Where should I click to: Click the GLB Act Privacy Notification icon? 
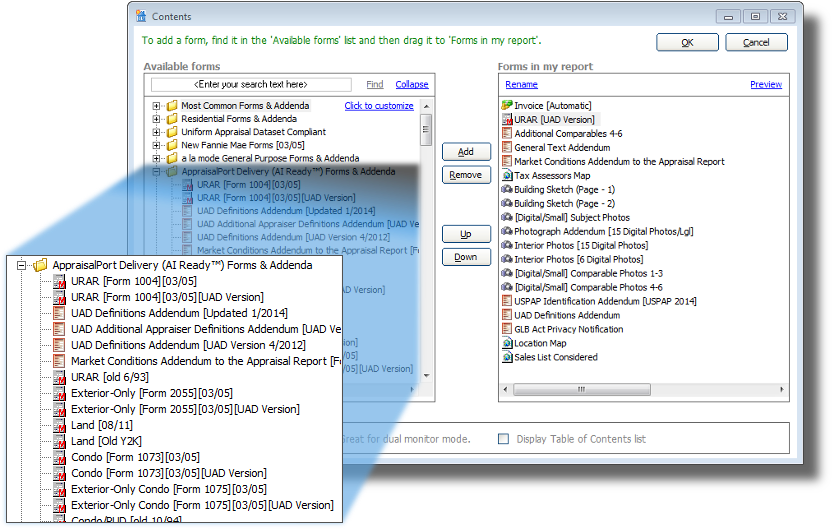507,329
